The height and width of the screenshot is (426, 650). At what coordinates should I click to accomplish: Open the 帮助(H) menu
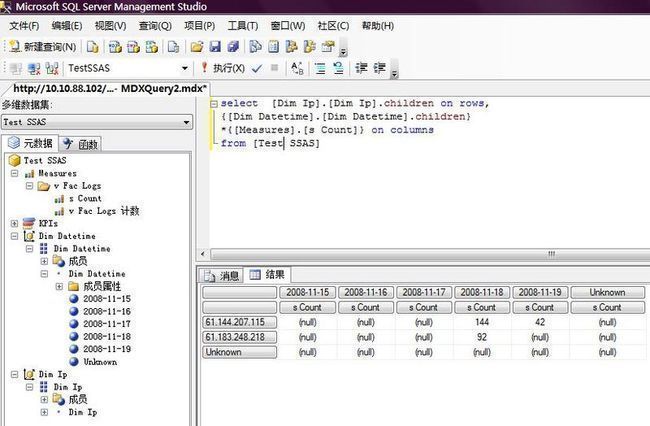pyautogui.click(x=377, y=26)
